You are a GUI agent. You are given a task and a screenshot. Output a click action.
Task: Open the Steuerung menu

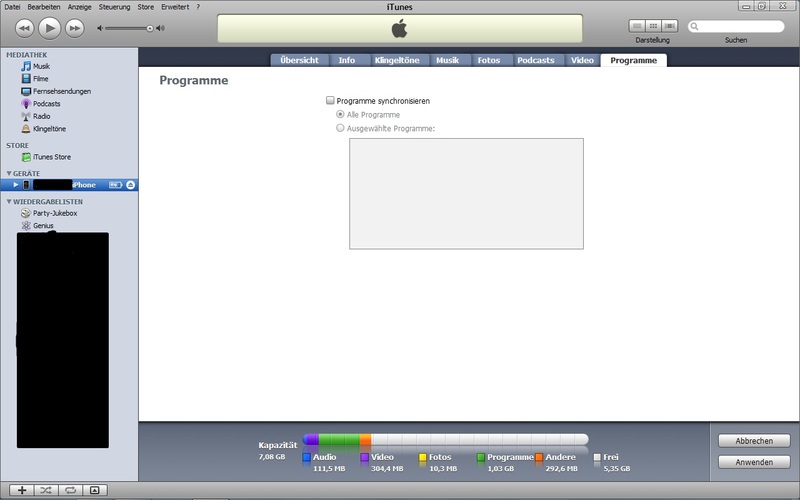point(114,7)
